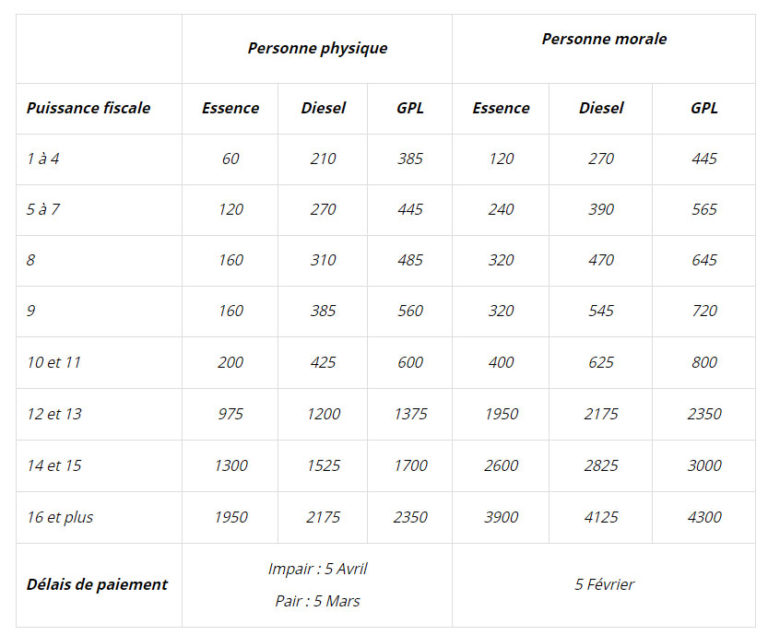Click the "Pair : 5 Mars" text
Viewport: 768px width, 635px height.
click(317, 601)
